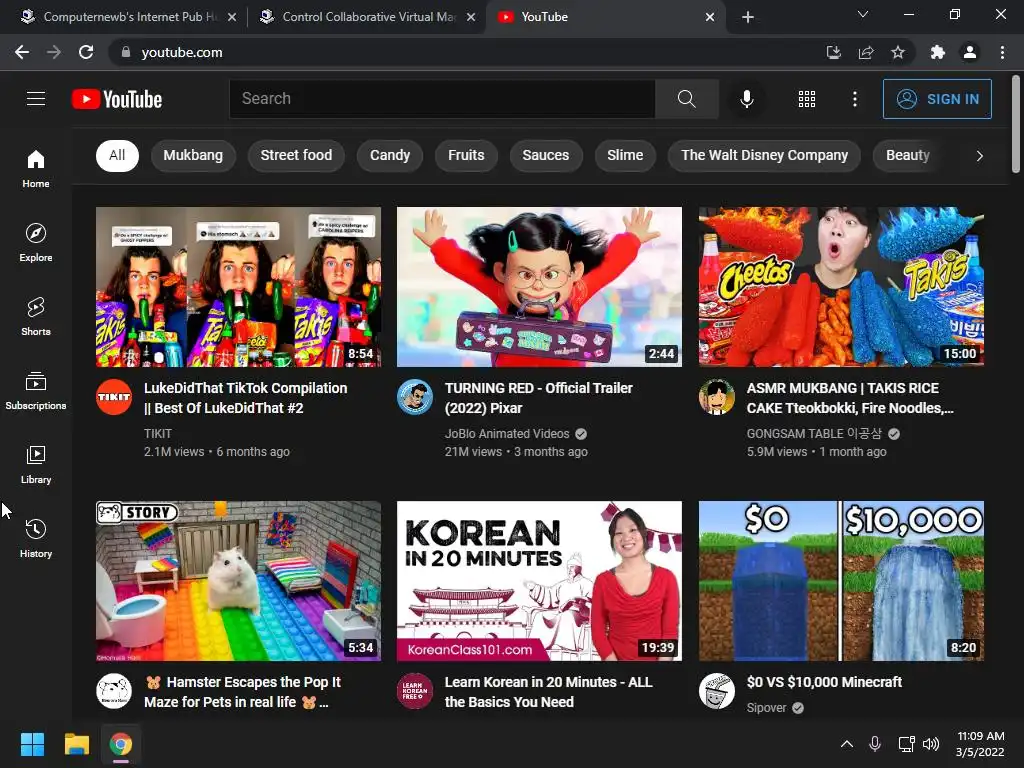This screenshot has height=768, width=1024.
Task: Select the Sauces filter chip
Action: click(546, 155)
